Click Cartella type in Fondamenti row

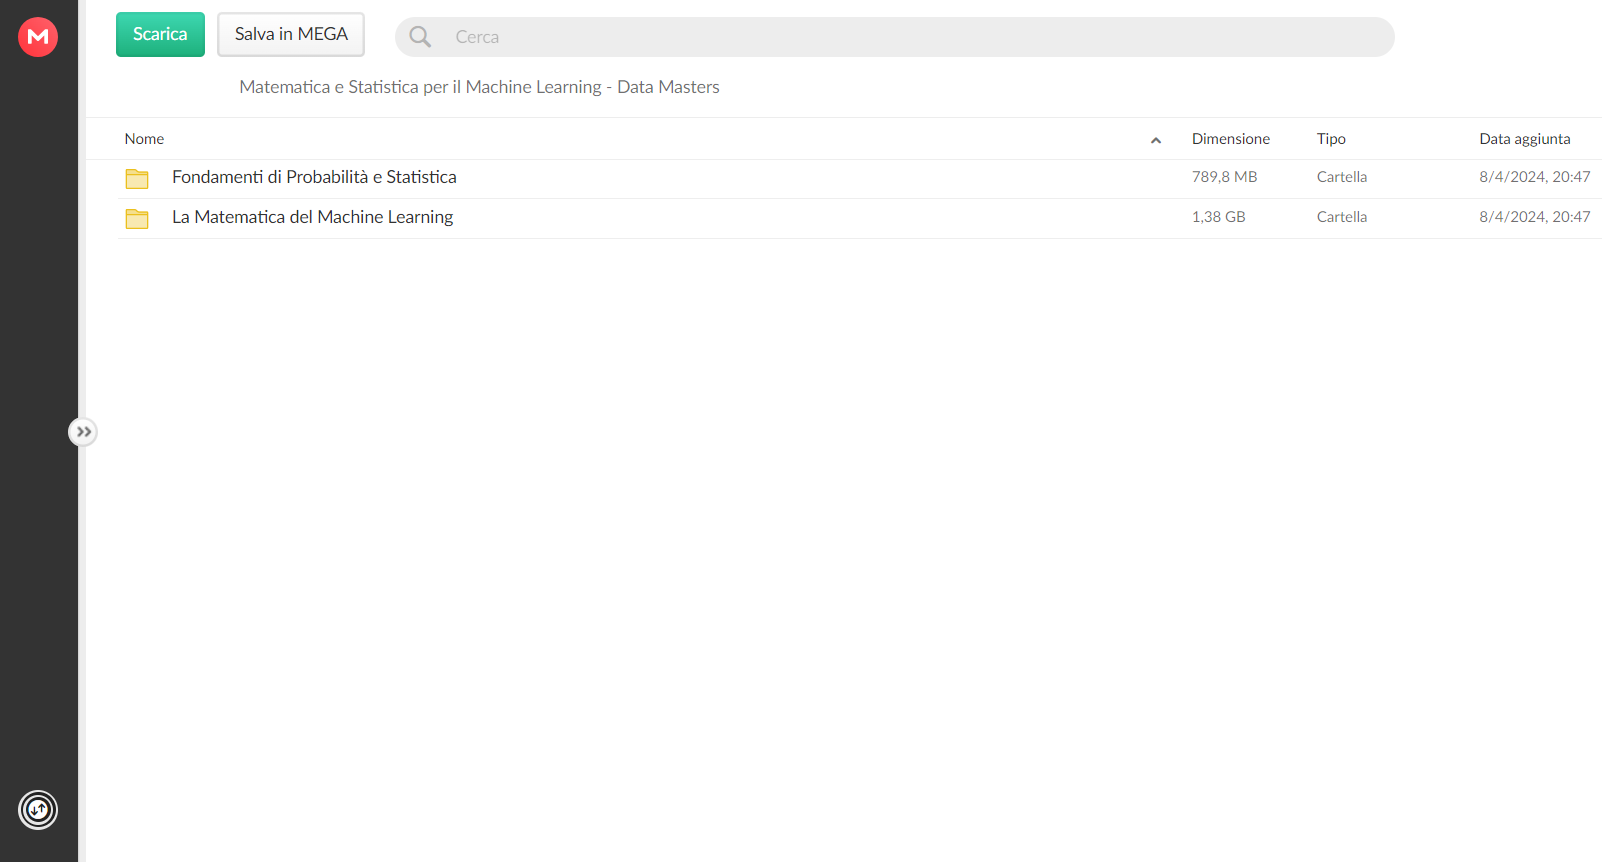pyautogui.click(x=1341, y=177)
